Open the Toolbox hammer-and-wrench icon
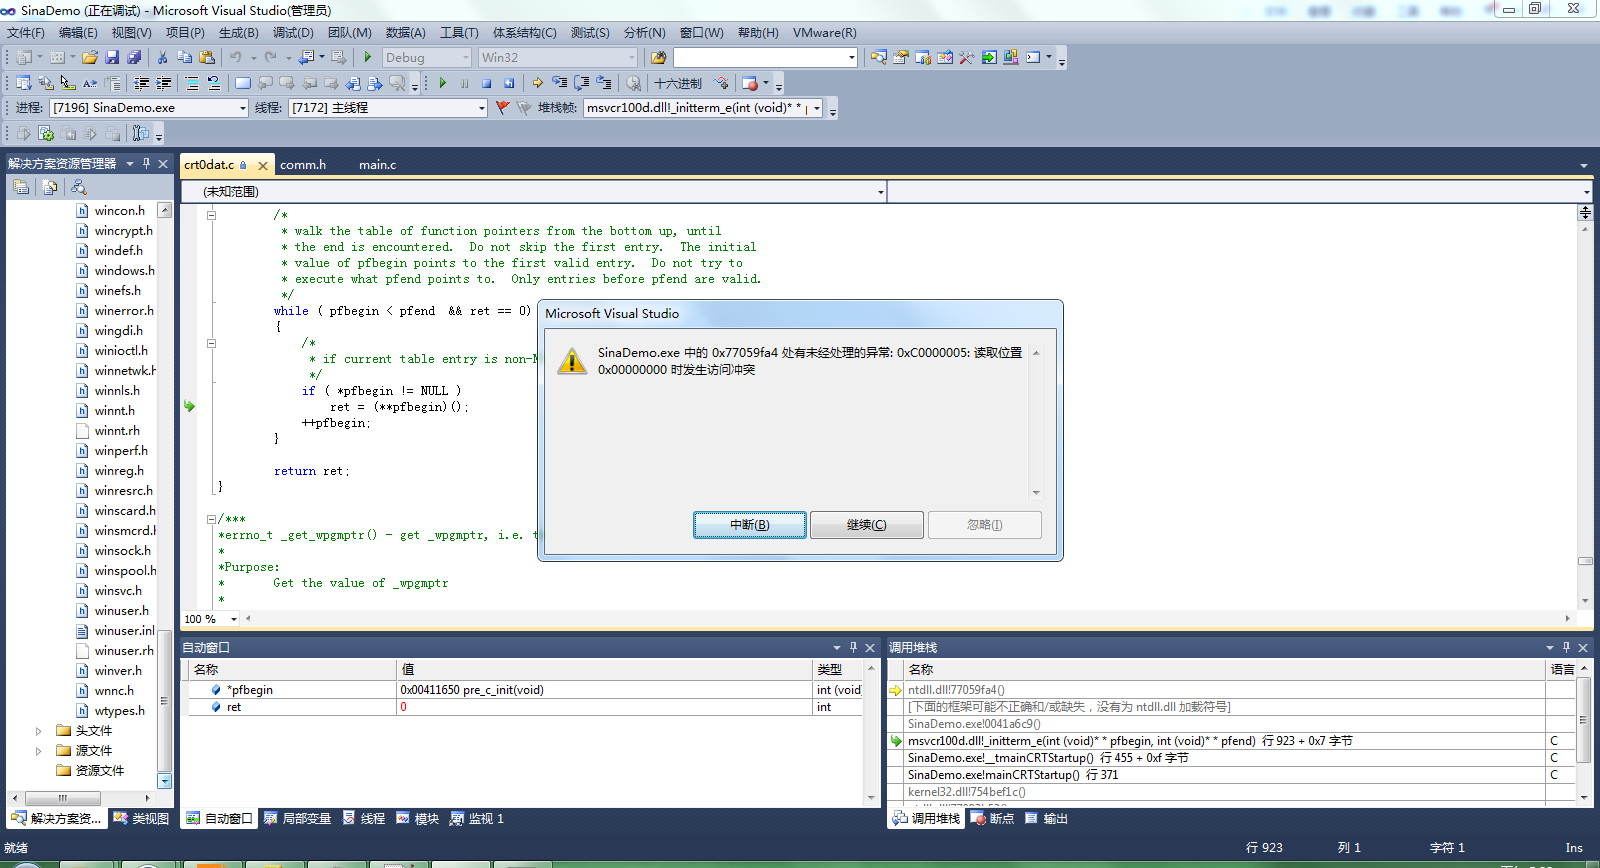Viewport: 1600px width, 868px height. pos(967,58)
